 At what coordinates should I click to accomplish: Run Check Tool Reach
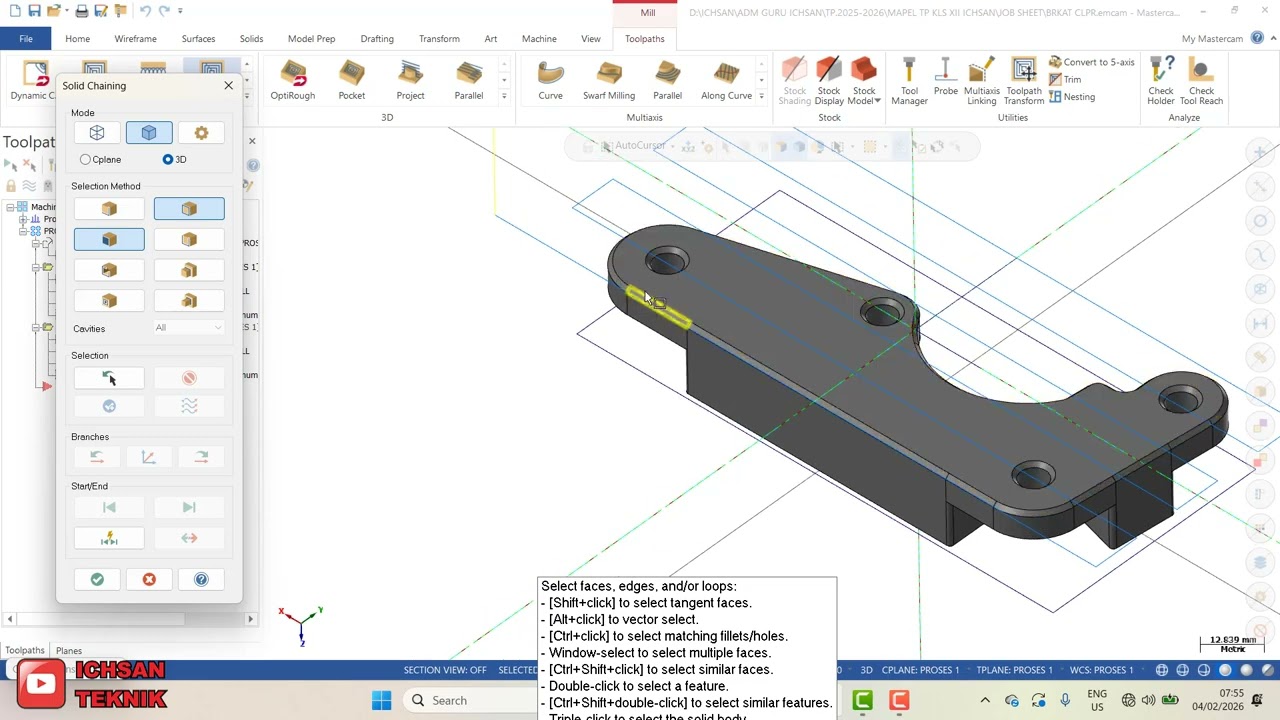[x=1201, y=81]
